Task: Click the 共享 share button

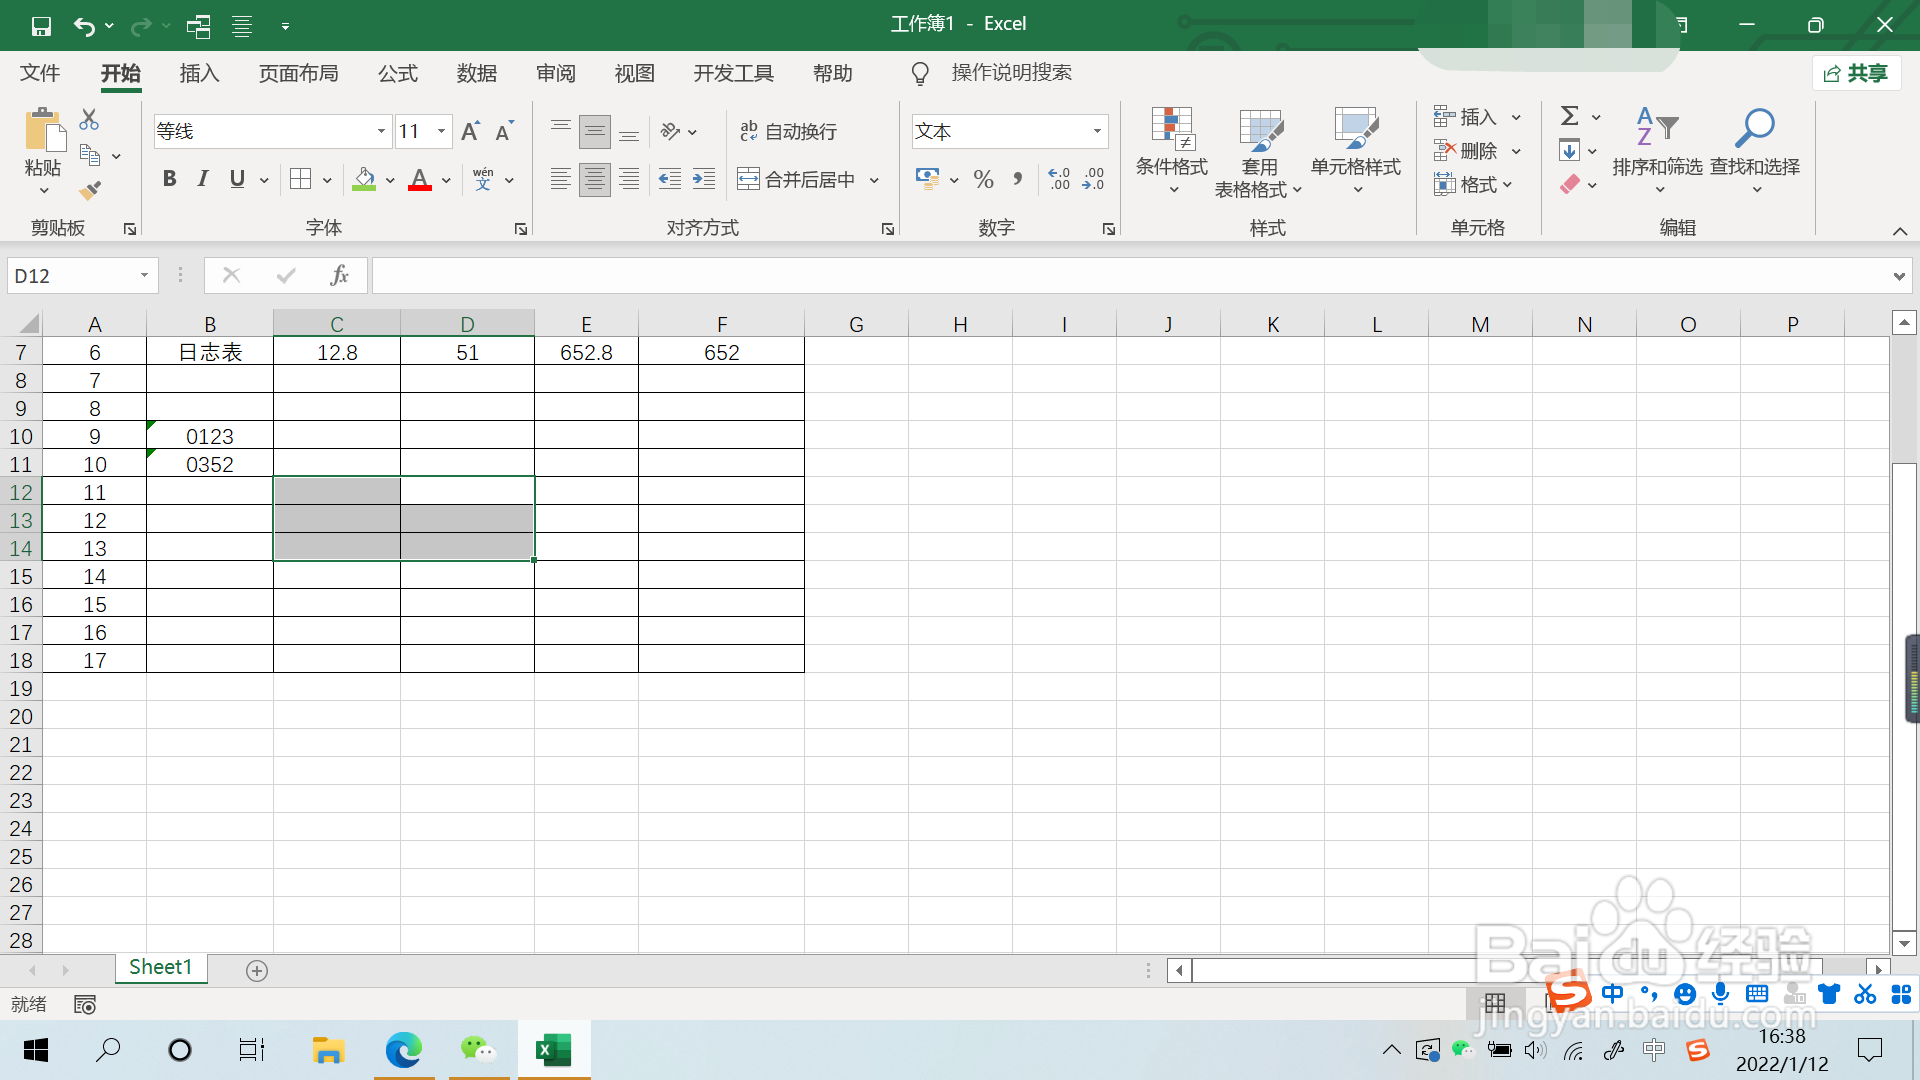Action: pyautogui.click(x=1856, y=73)
